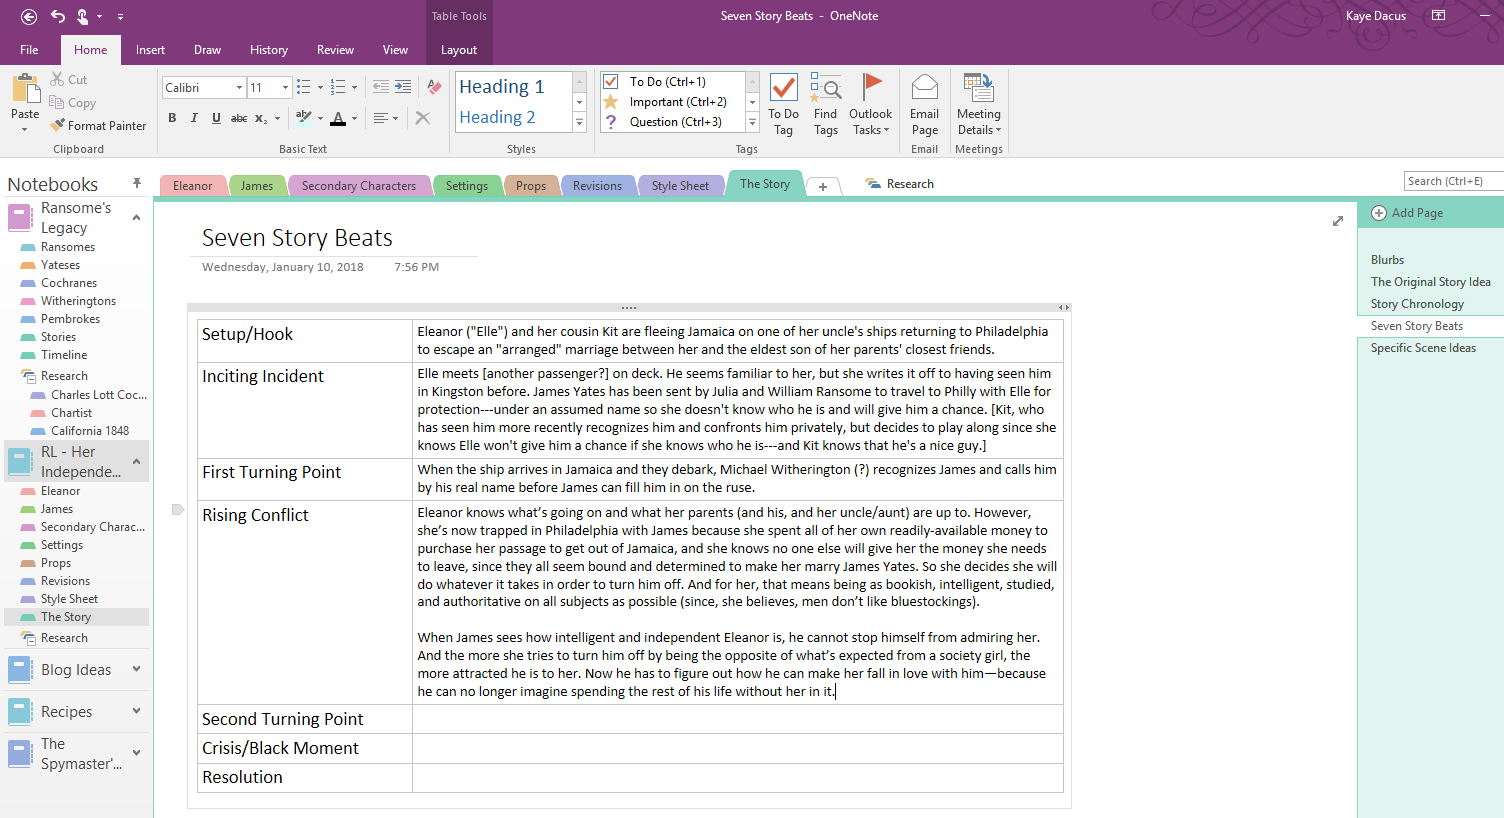1504x818 pixels.
Task: Click the clear formatting eraser icon
Action: click(x=434, y=88)
